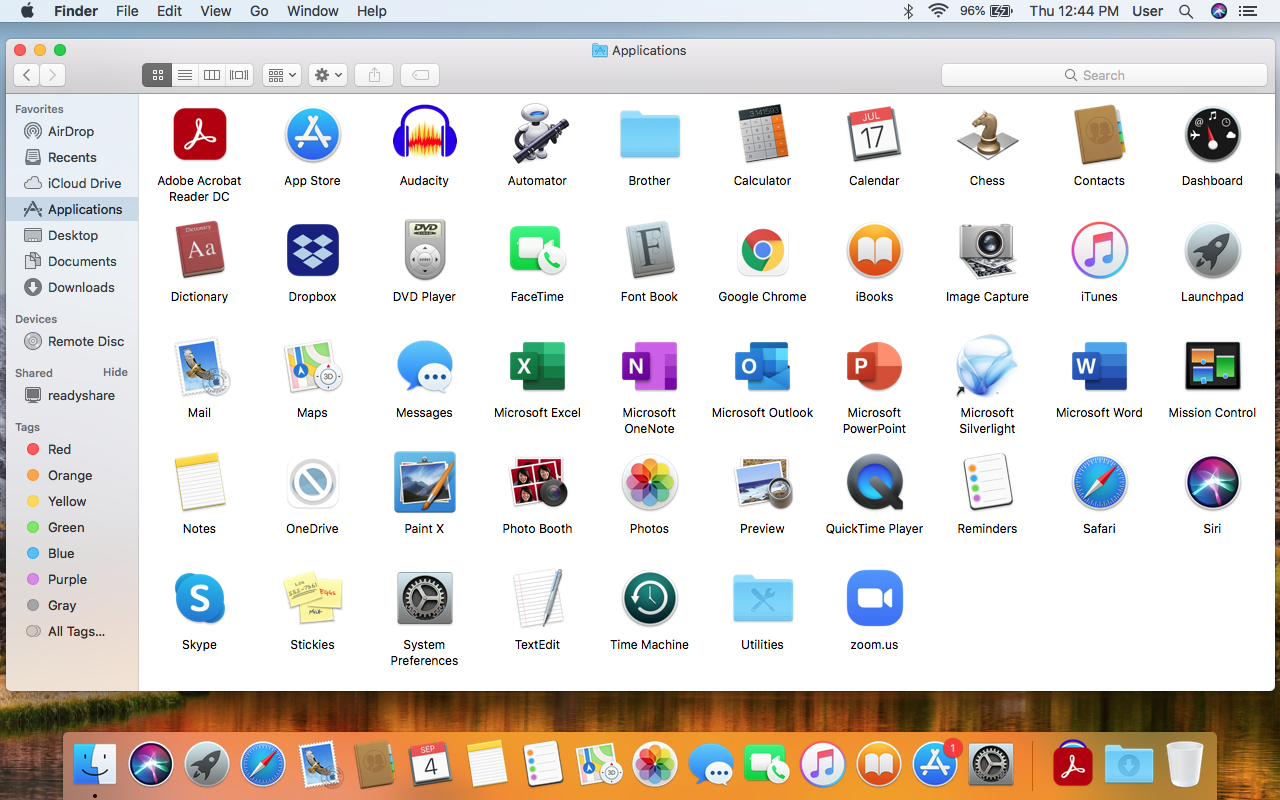The height and width of the screenshot is (800, 1280).
Task: Open the Window menu
Action: (x=313, y=11)
